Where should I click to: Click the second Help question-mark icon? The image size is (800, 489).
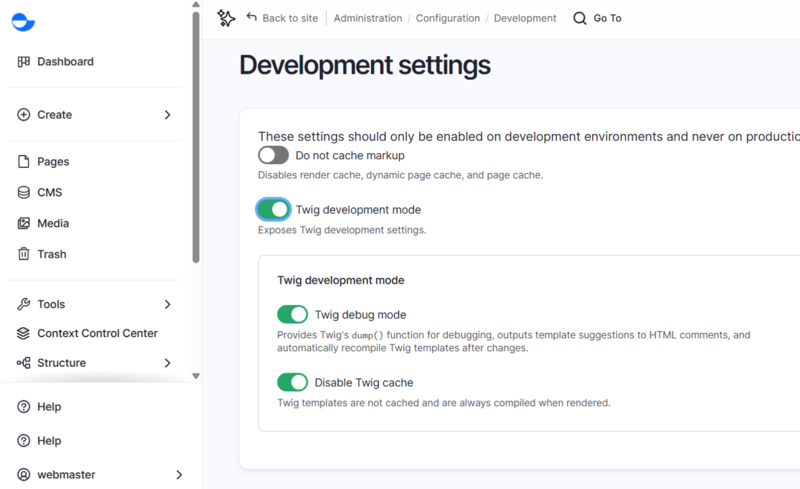pos(23,441)
